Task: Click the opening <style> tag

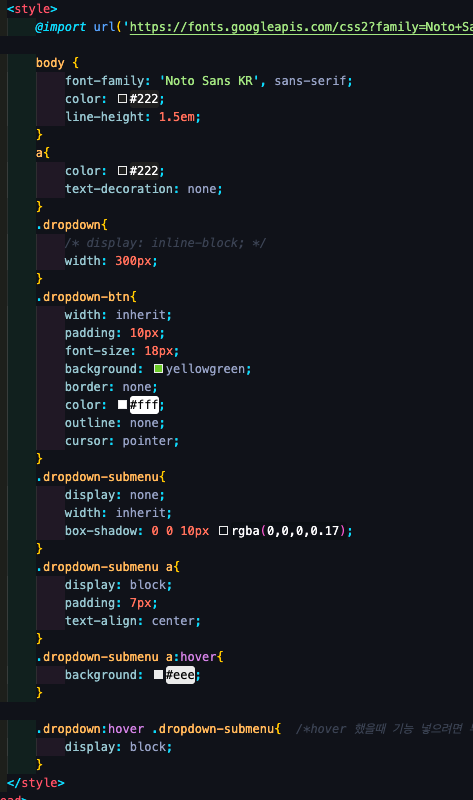Action: (32, 9)
